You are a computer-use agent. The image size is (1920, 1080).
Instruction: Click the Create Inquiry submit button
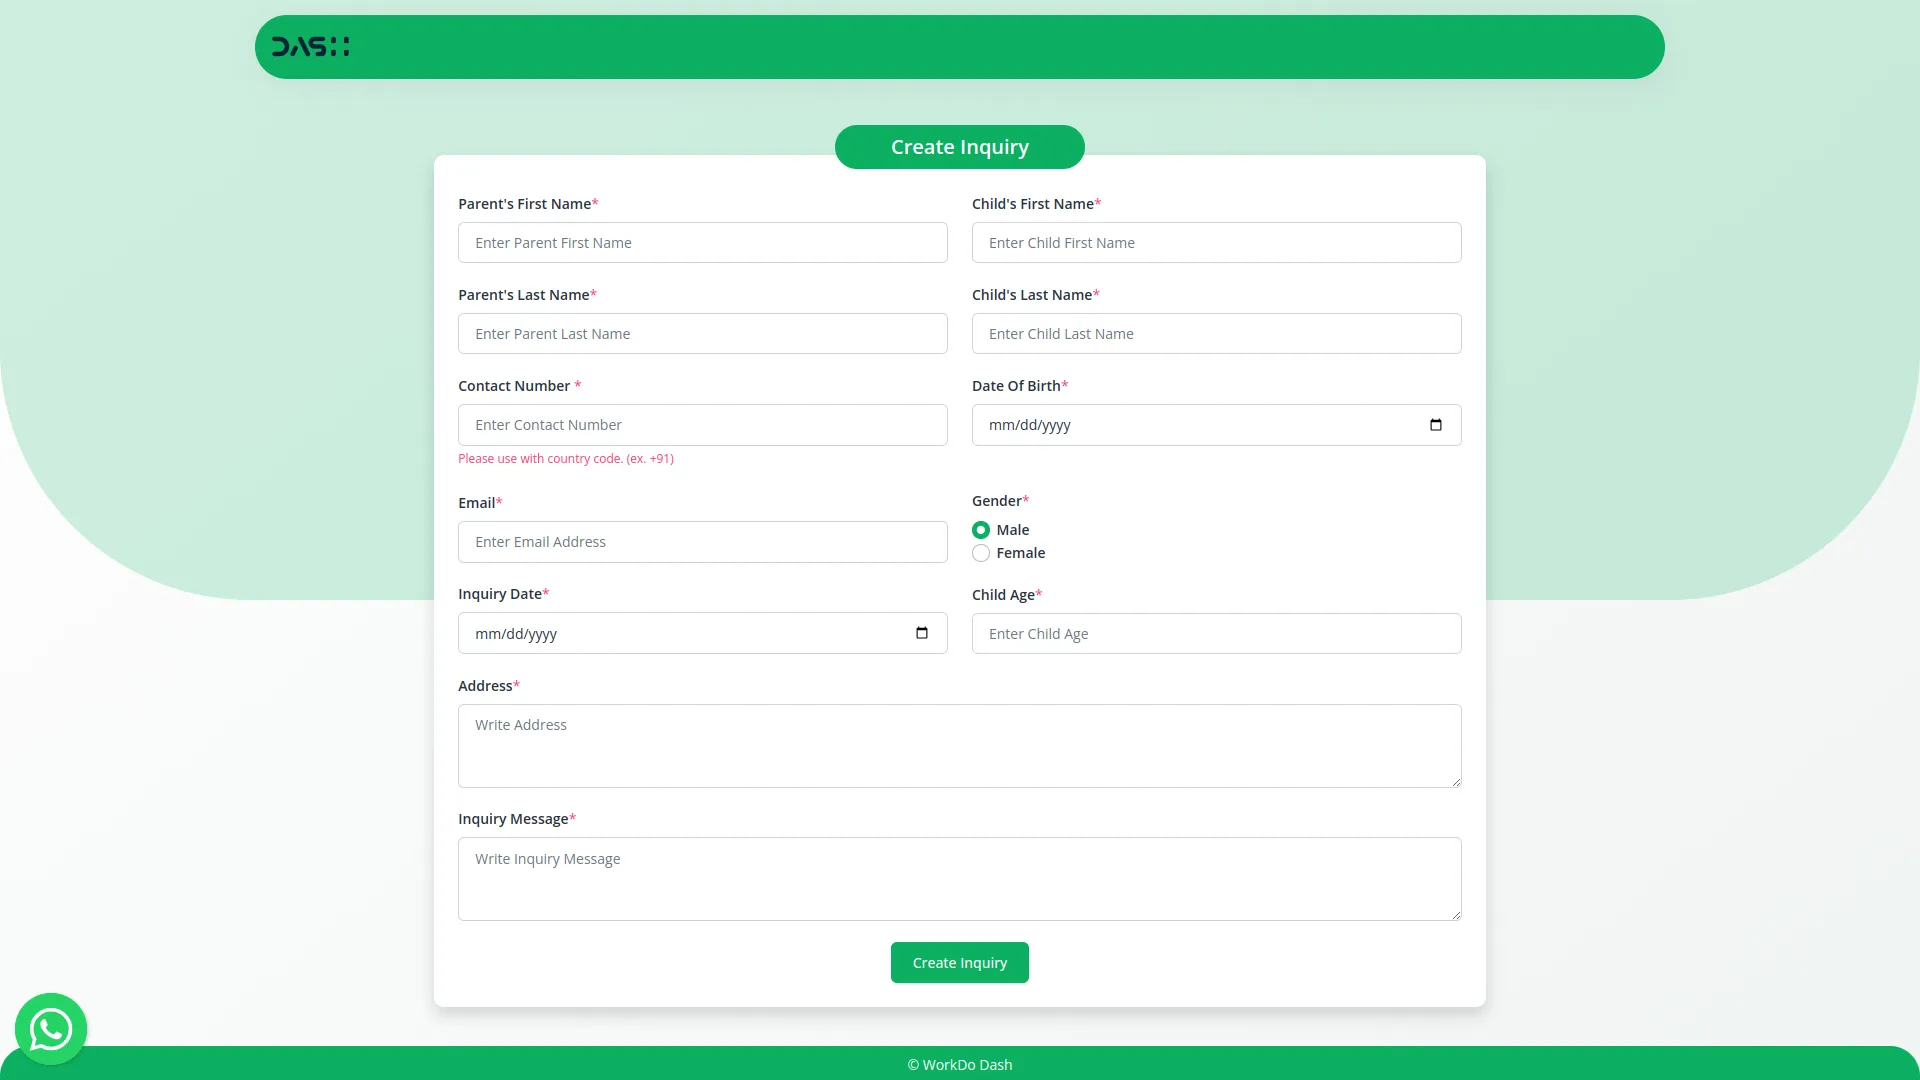tap(959, 962)
